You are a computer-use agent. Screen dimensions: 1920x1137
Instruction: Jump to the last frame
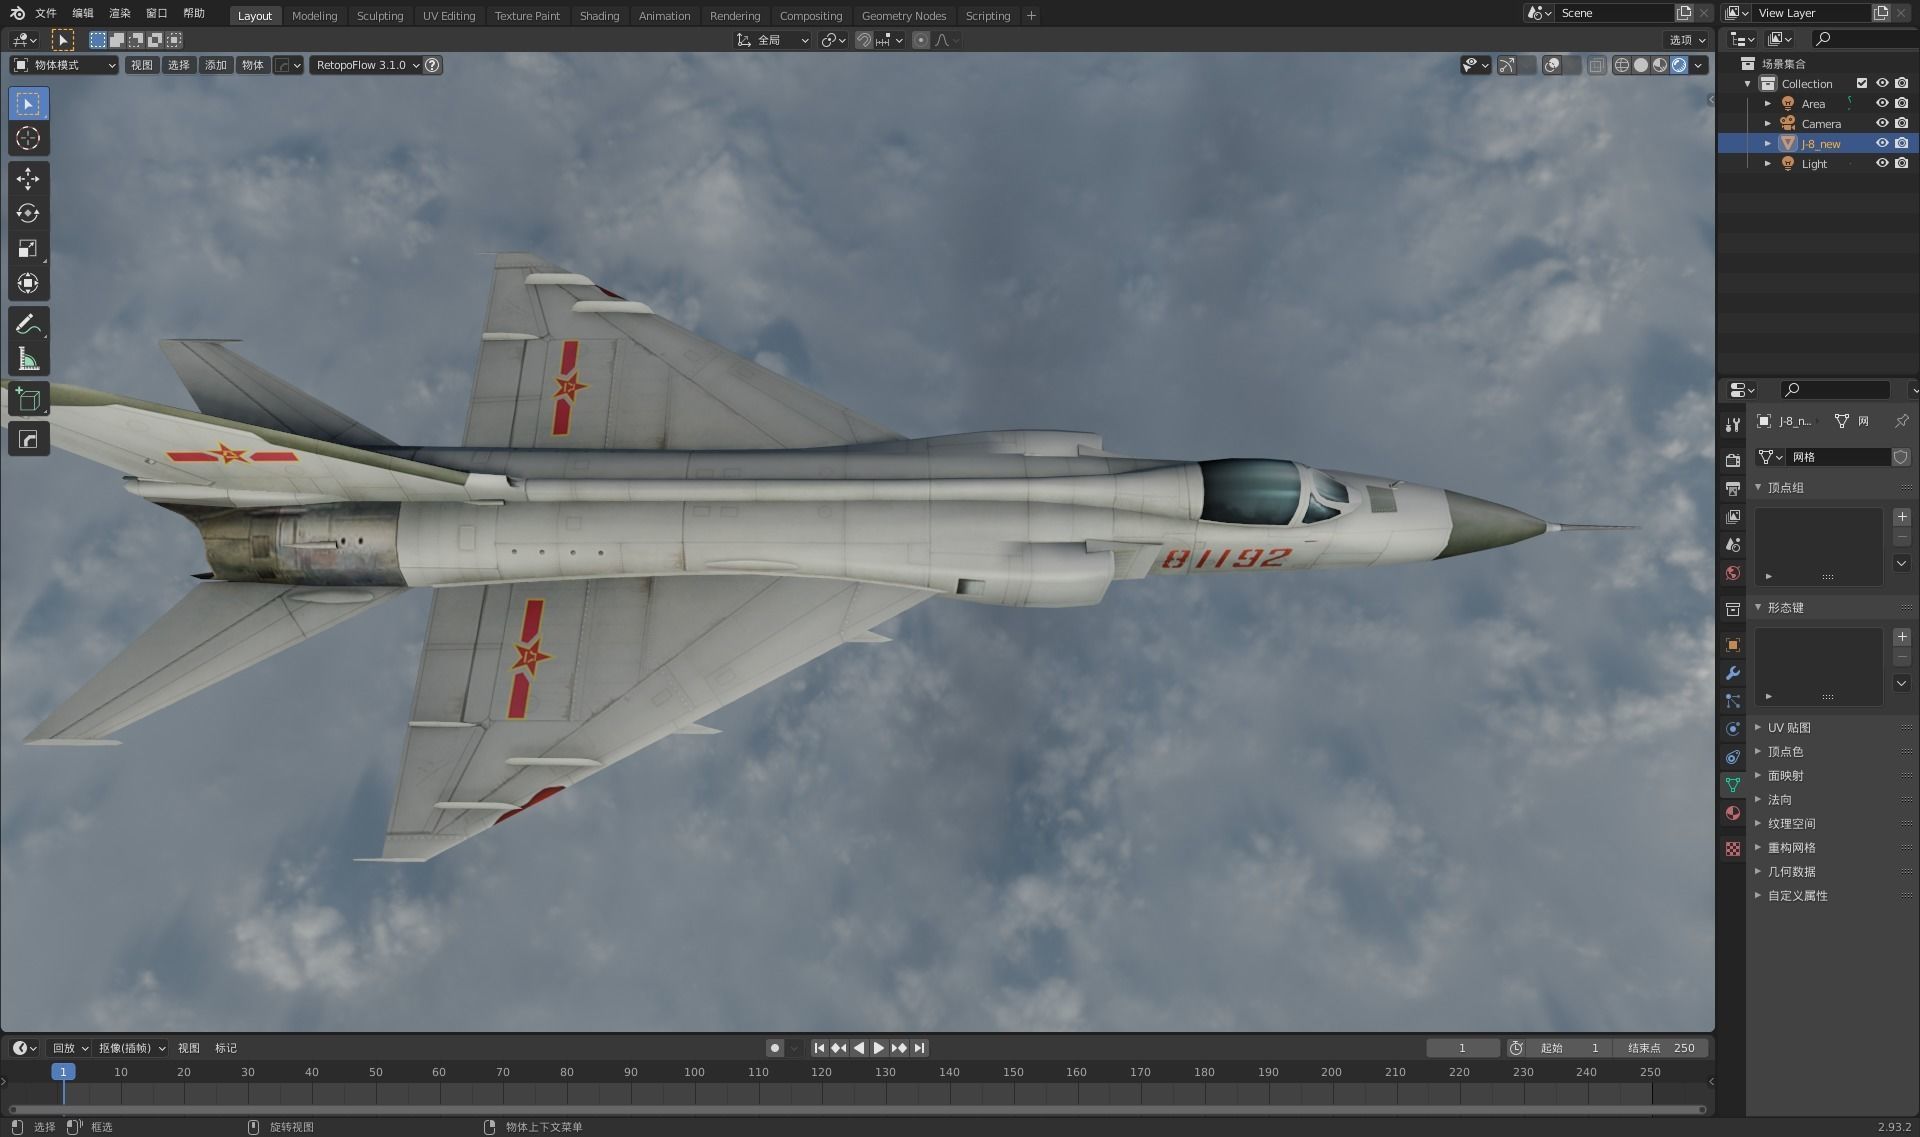pos(919,1048)
